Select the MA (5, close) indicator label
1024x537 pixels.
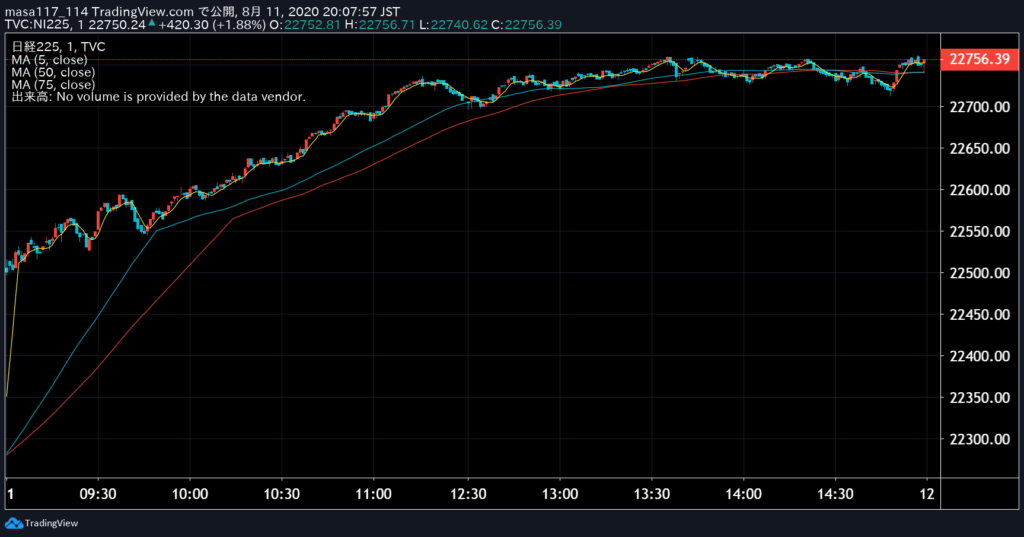pos(49,59)
